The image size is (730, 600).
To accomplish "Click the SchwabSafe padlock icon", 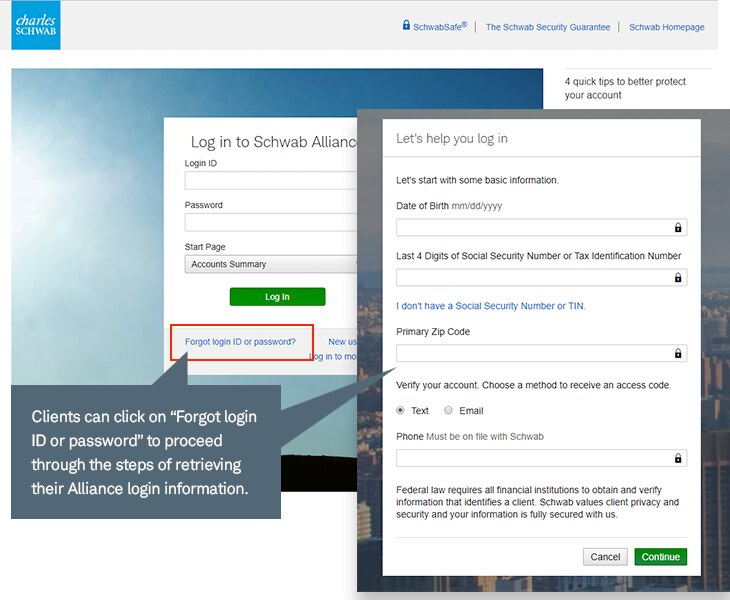I will pyautogui.click(x=406, y=25).
